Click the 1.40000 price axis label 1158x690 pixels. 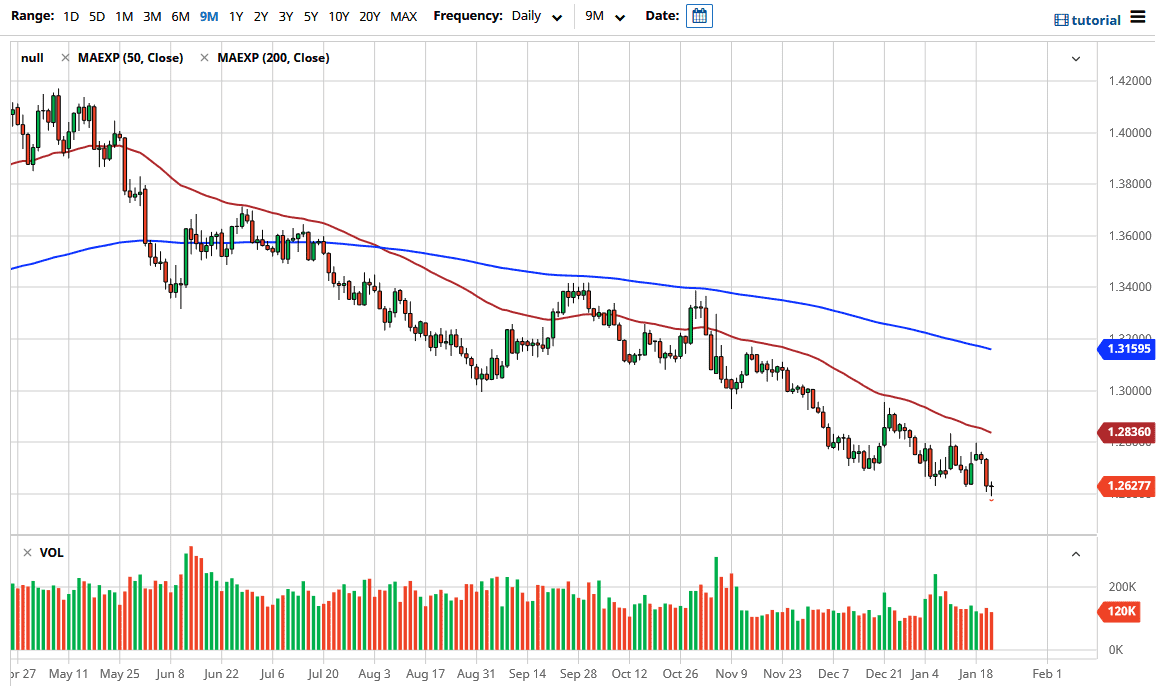coord(1130,133)
